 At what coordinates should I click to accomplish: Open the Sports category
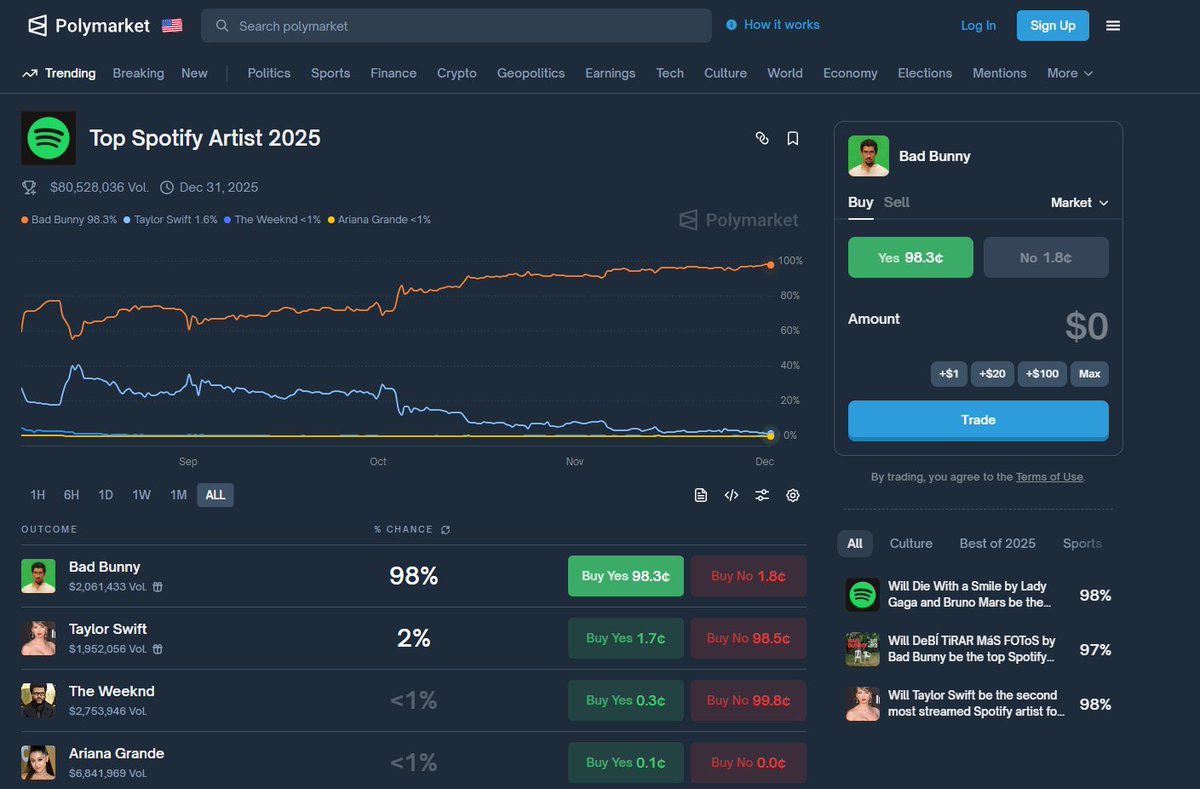[x=330, y=73]
